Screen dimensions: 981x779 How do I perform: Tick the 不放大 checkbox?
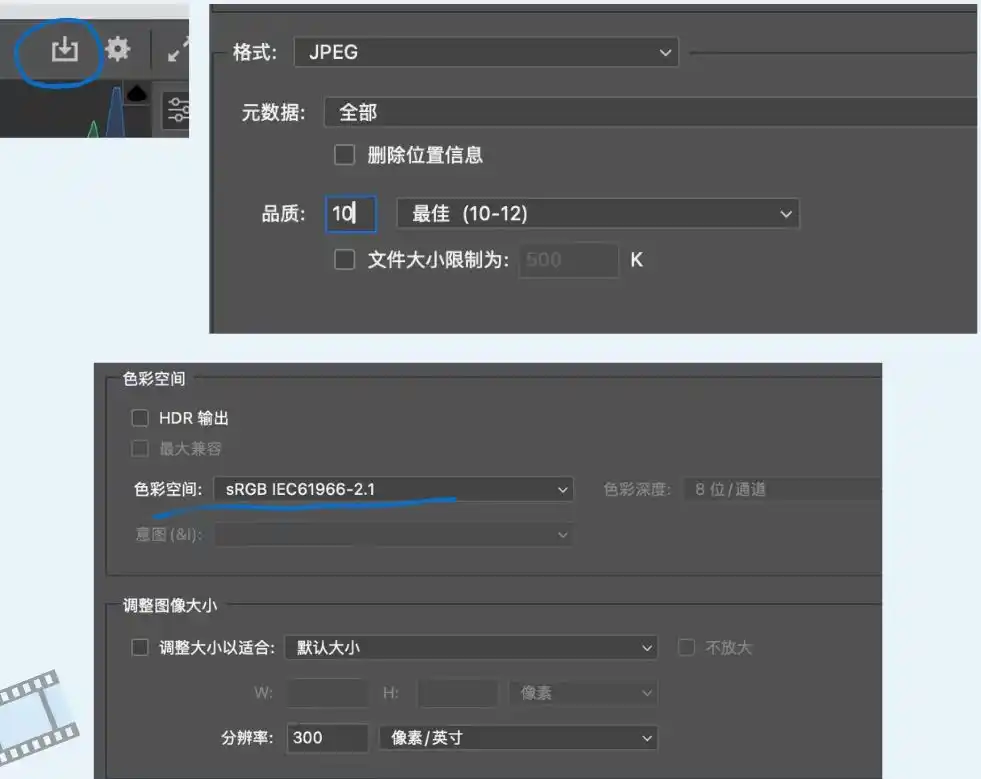(686, 647)
